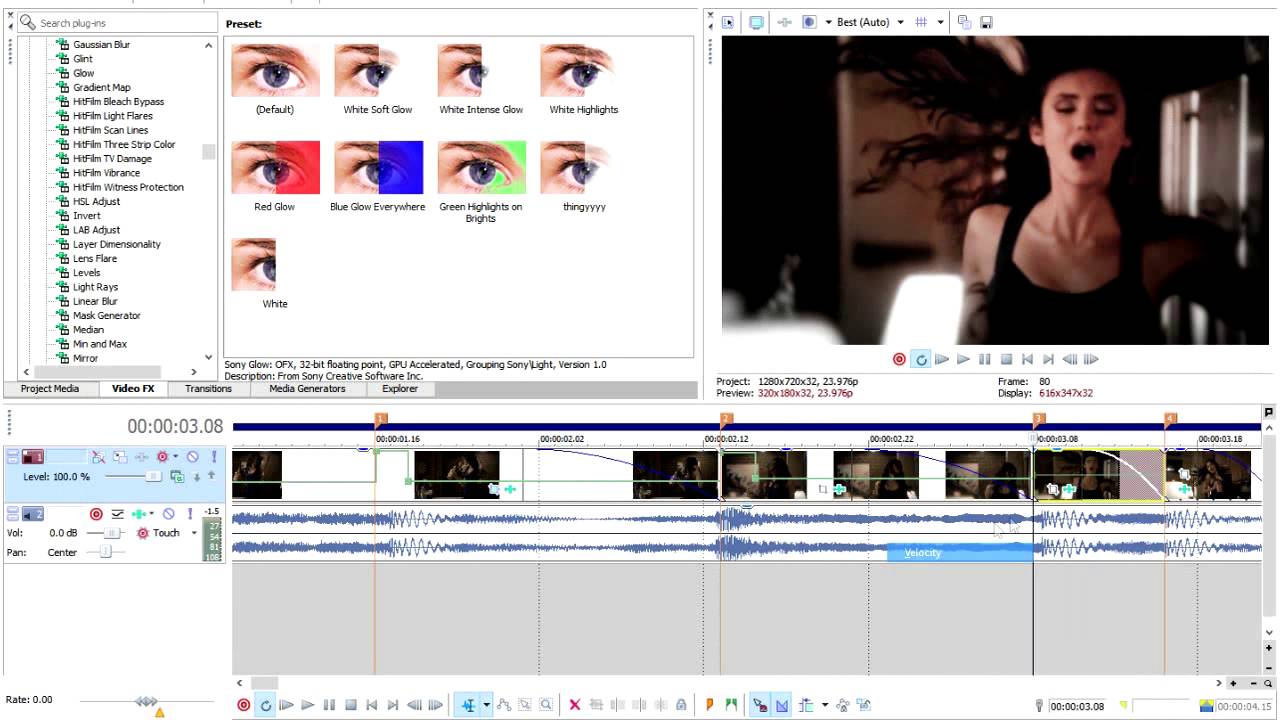Viewport: 1280px width, 720px height.
Task: Click the Ignore Event Grouping icon
Action: (x=864, y=705)
